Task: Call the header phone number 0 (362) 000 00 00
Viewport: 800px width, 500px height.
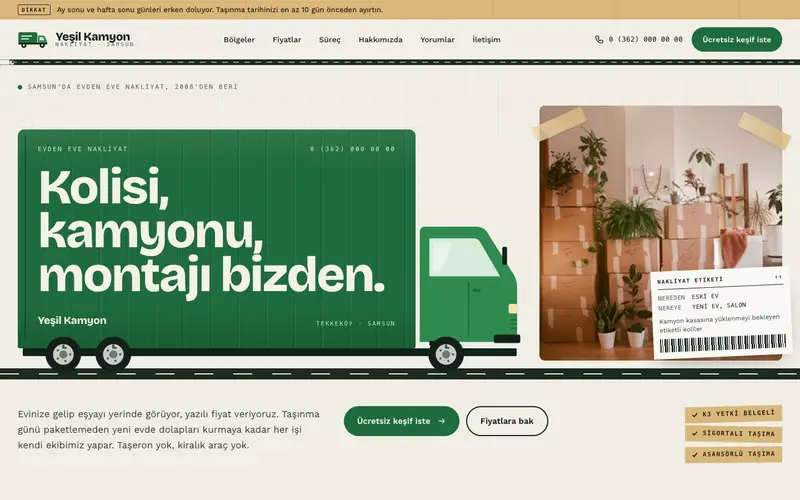Action: tap(645, 39)
